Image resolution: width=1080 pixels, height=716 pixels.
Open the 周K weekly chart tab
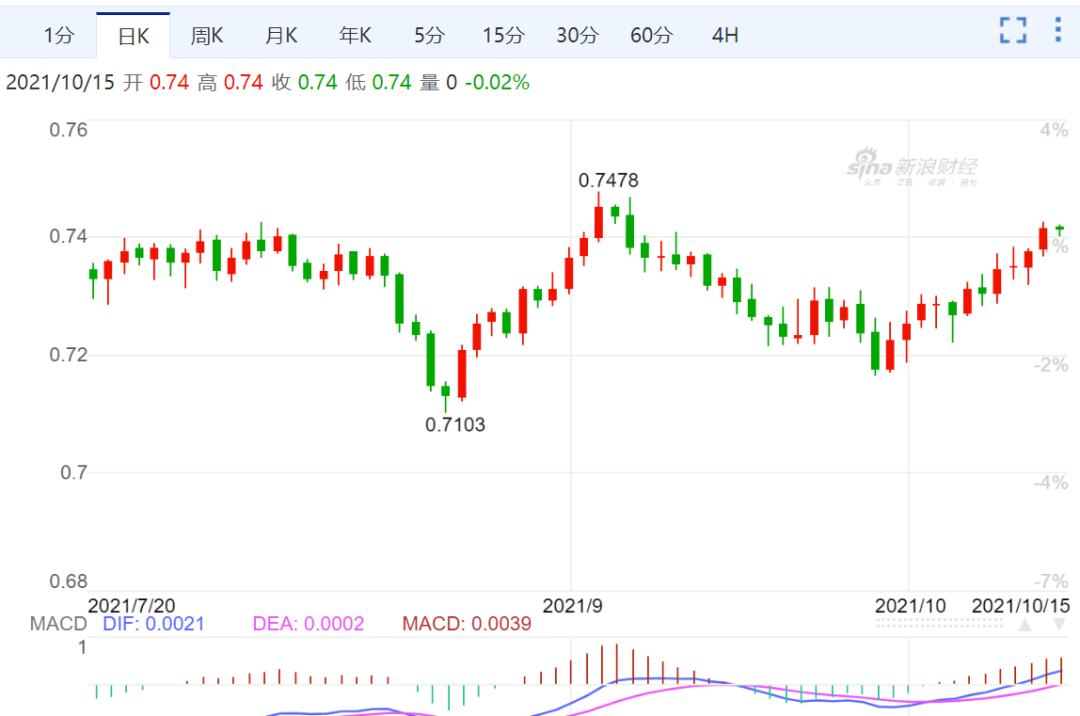point(207,35)
